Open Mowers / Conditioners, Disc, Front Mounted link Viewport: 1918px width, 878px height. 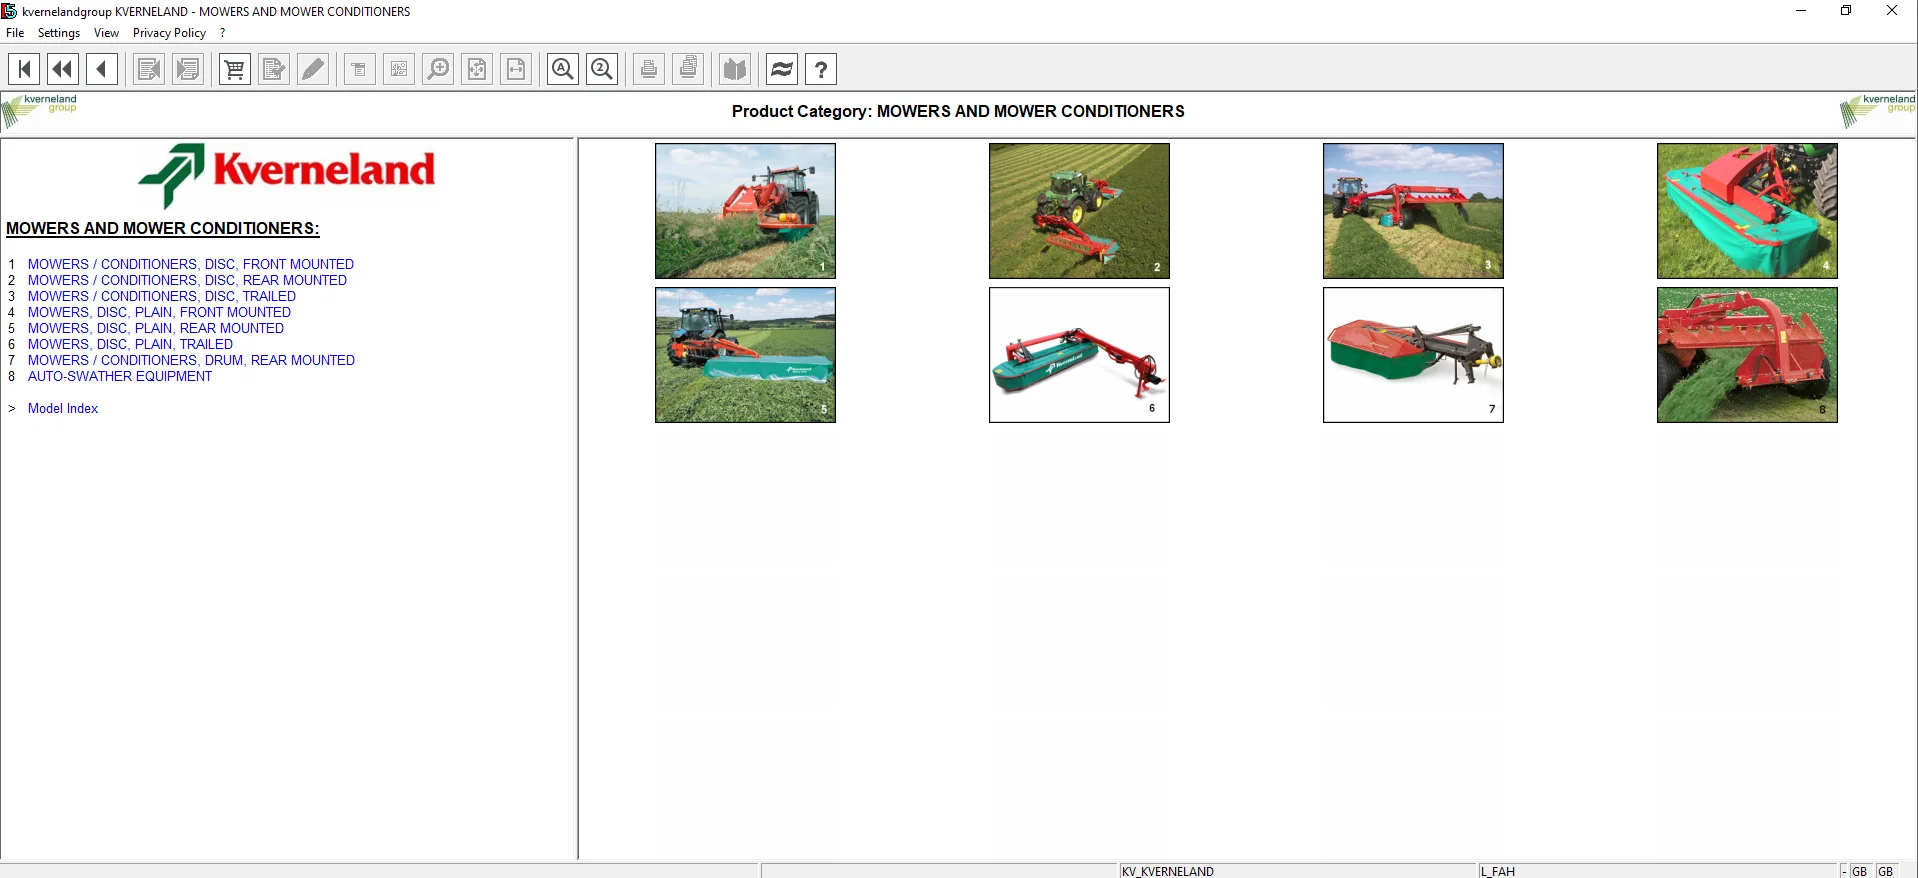pos(191,264)
